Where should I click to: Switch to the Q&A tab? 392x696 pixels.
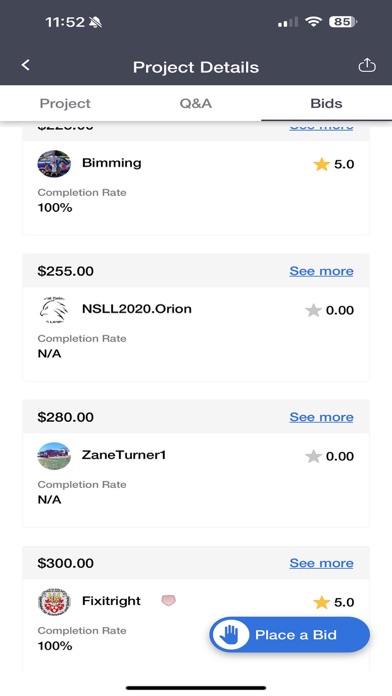point(196,103)
